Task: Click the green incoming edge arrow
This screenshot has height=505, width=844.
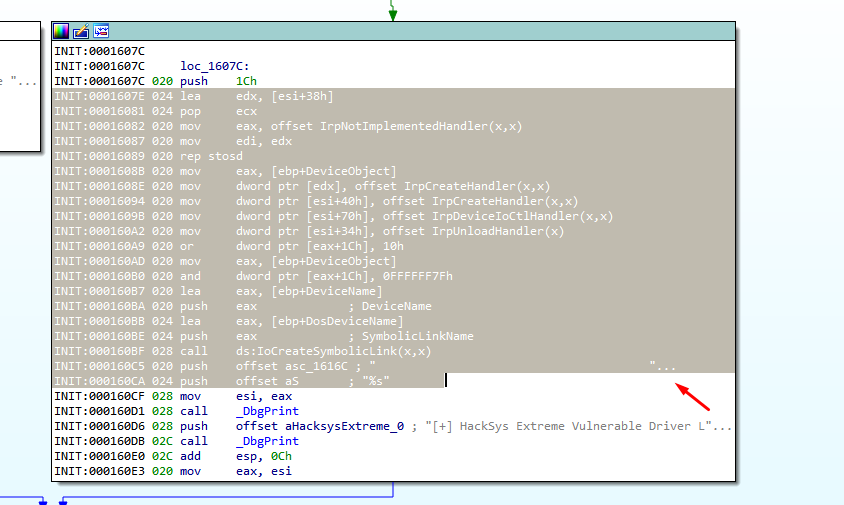Action: pyautogui.click(x=392, y=12)
